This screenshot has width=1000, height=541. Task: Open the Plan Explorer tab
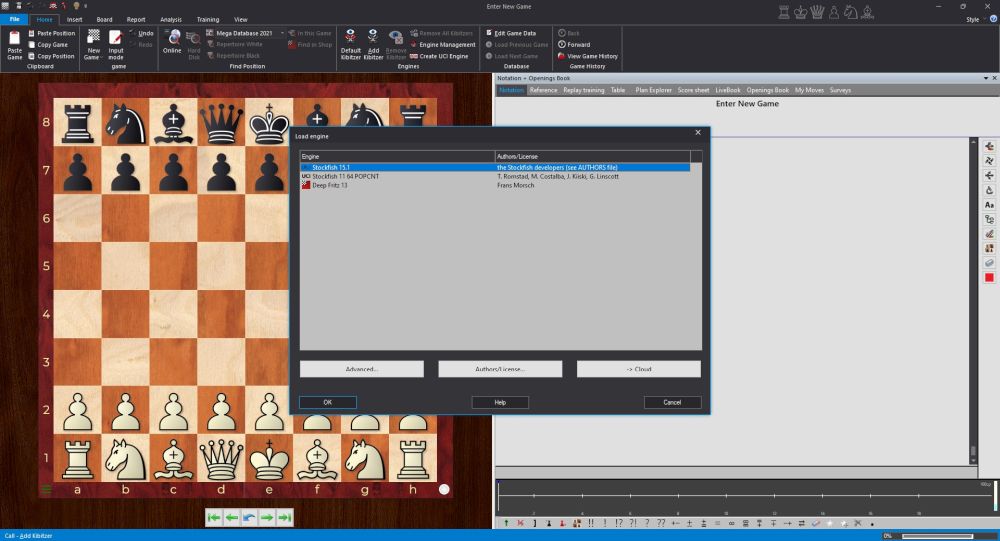point(654,90)
